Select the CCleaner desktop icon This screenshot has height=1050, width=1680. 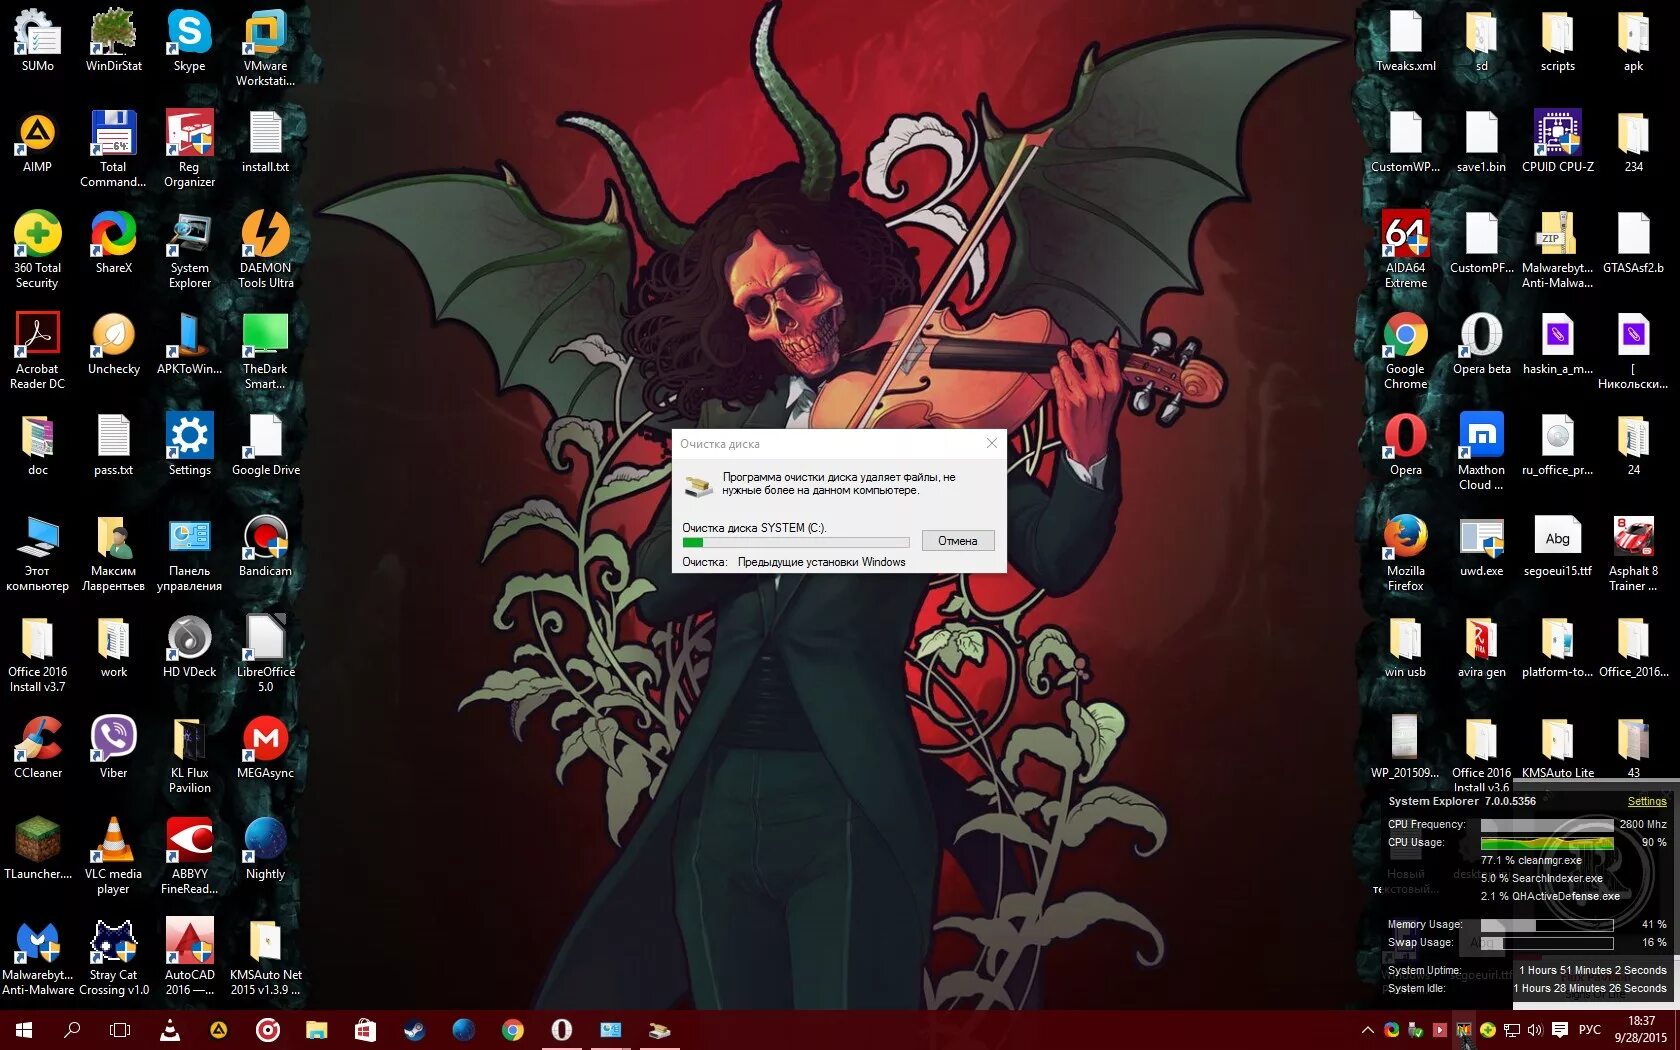pos(38,748)
